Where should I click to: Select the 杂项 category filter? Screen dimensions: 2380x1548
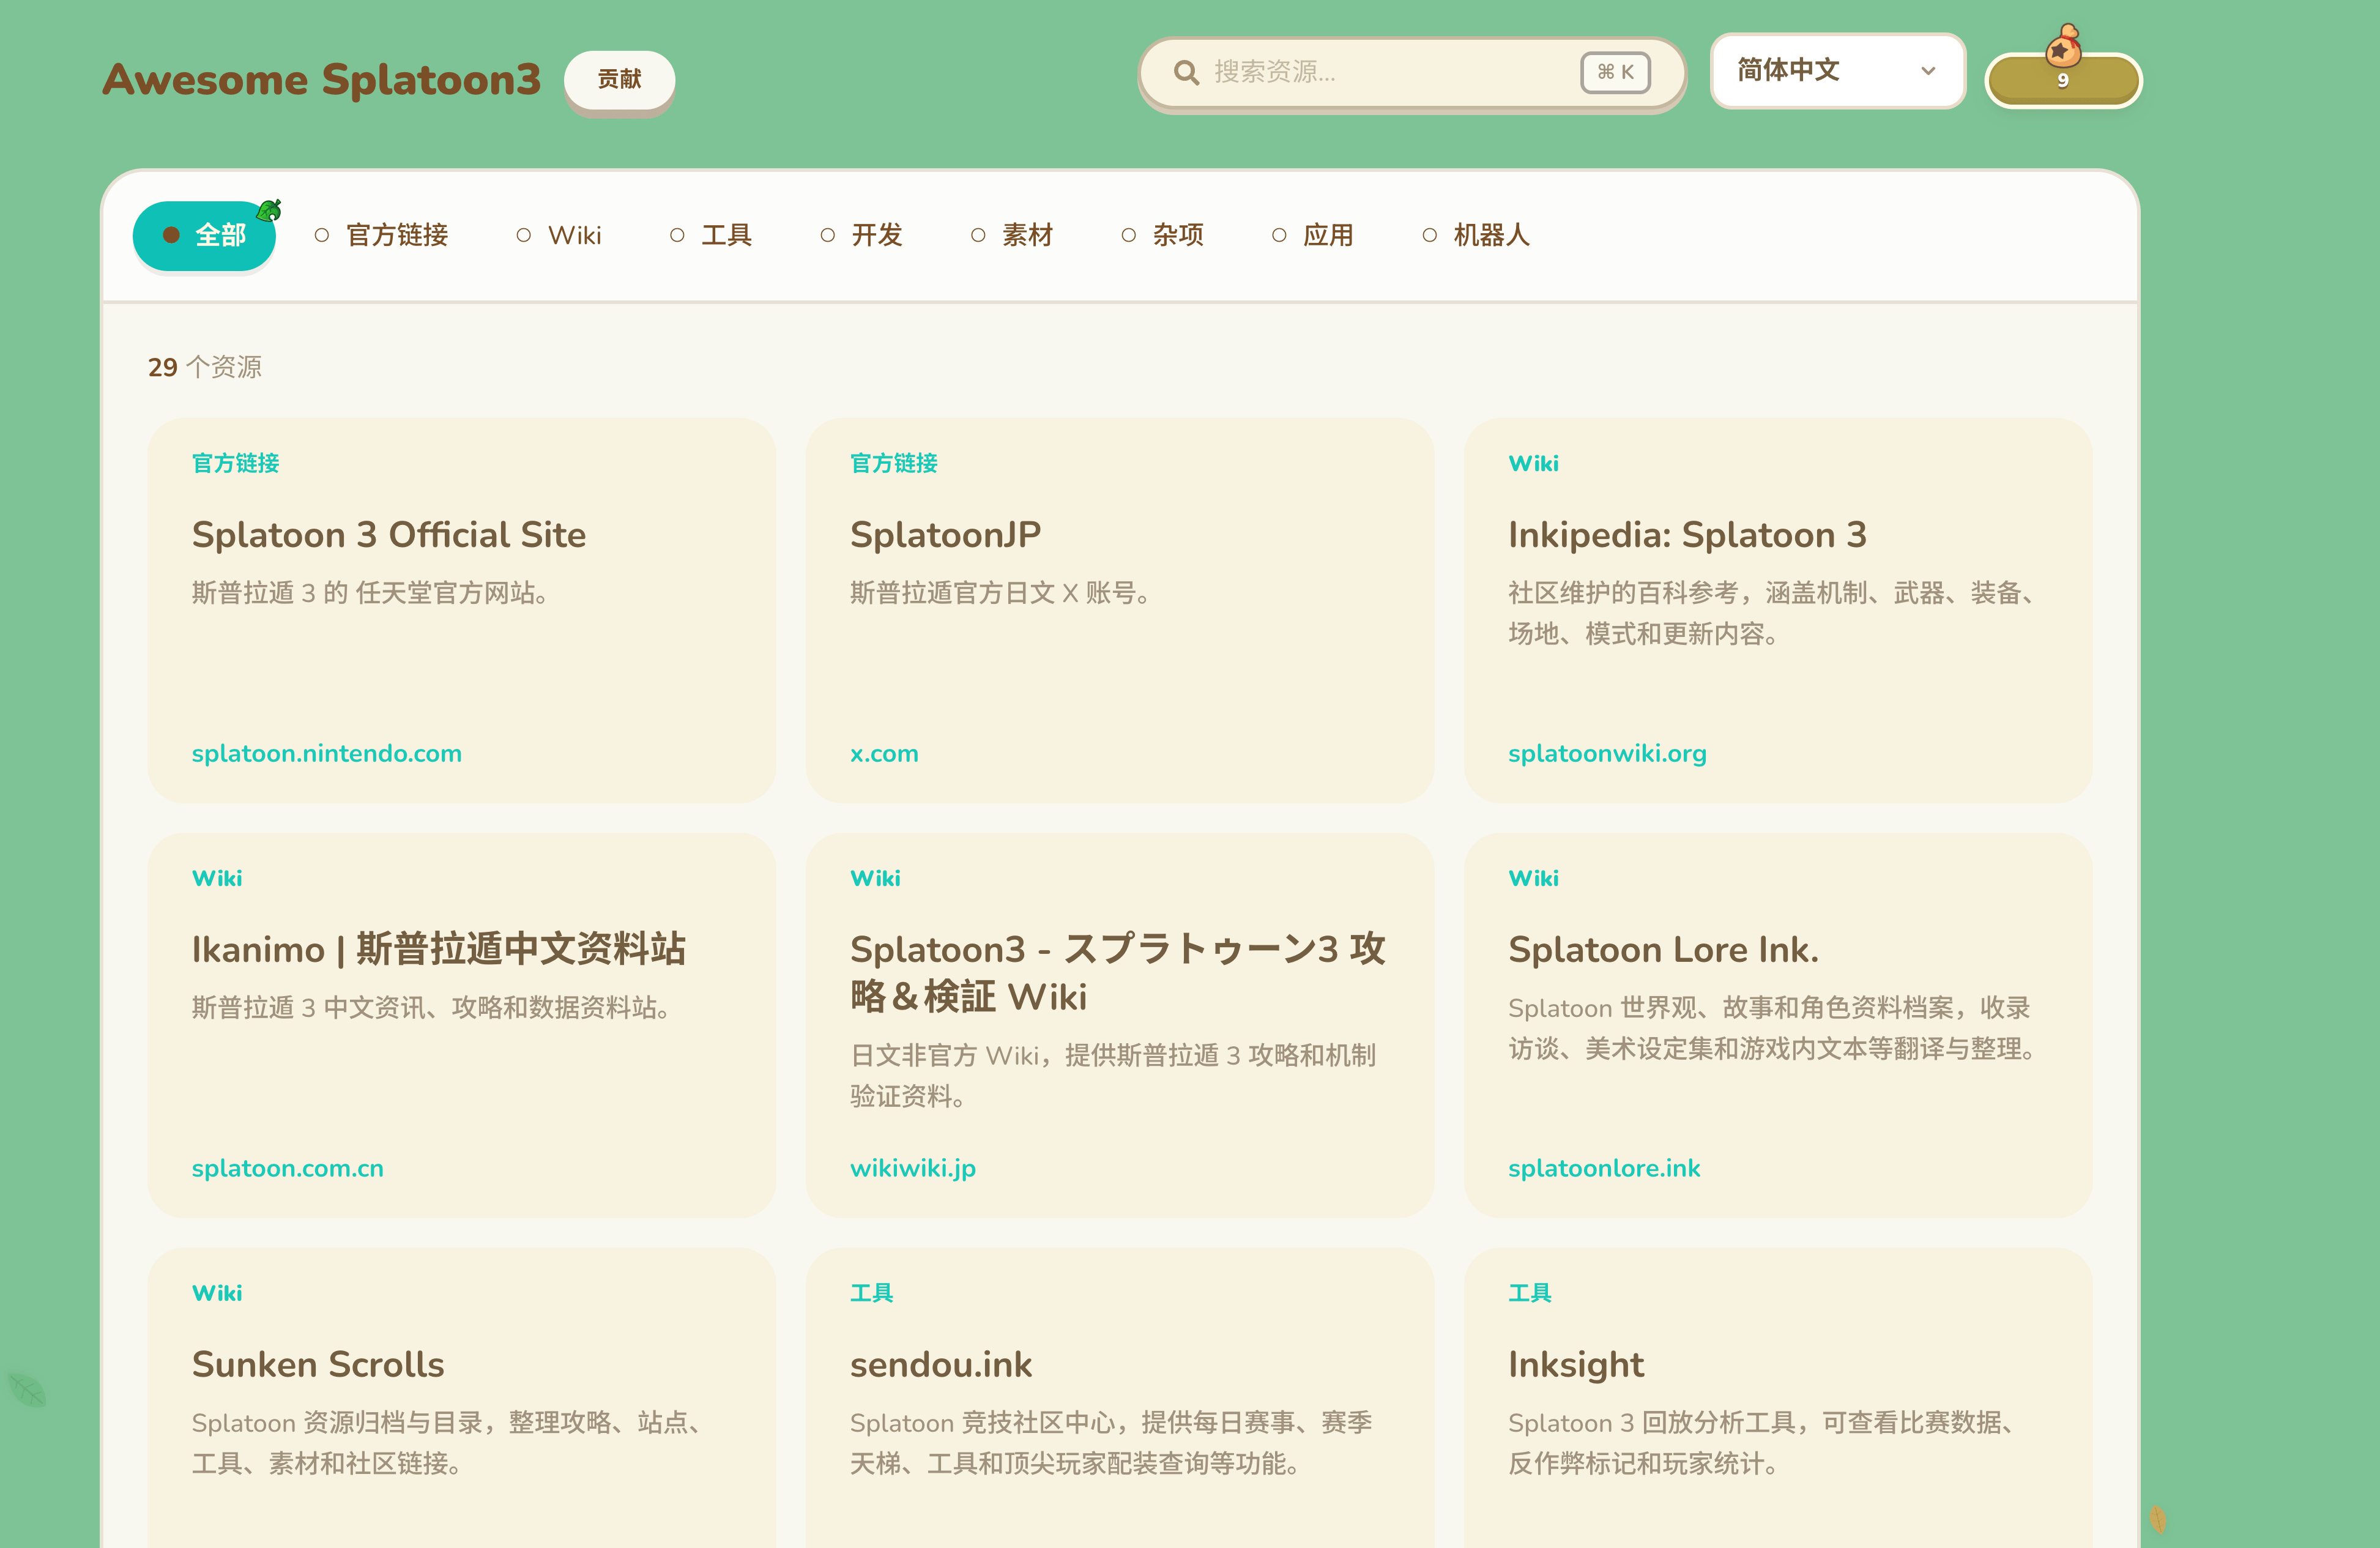click(x=1162, y=235)
